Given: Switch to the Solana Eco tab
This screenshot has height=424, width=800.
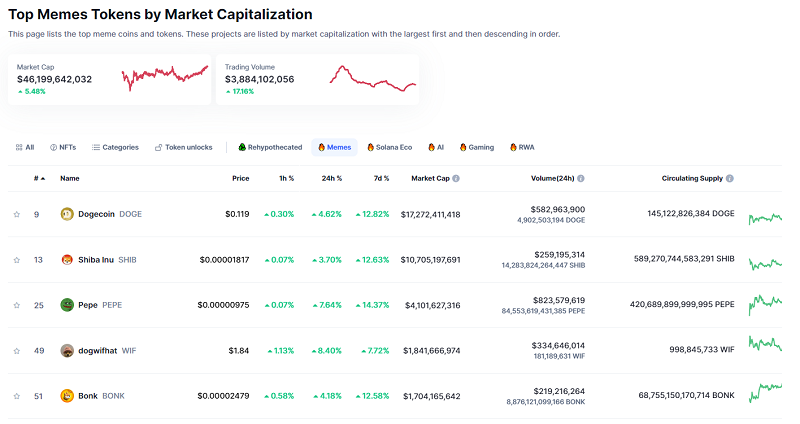Looking at the screenshot, I should click(x=390, y=147).
